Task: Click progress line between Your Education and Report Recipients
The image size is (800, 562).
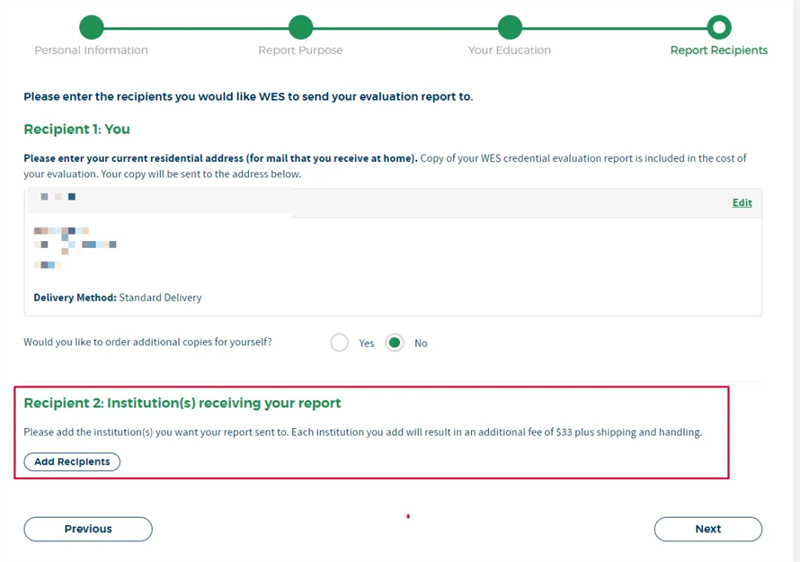Action: click(x=613, y=27)
